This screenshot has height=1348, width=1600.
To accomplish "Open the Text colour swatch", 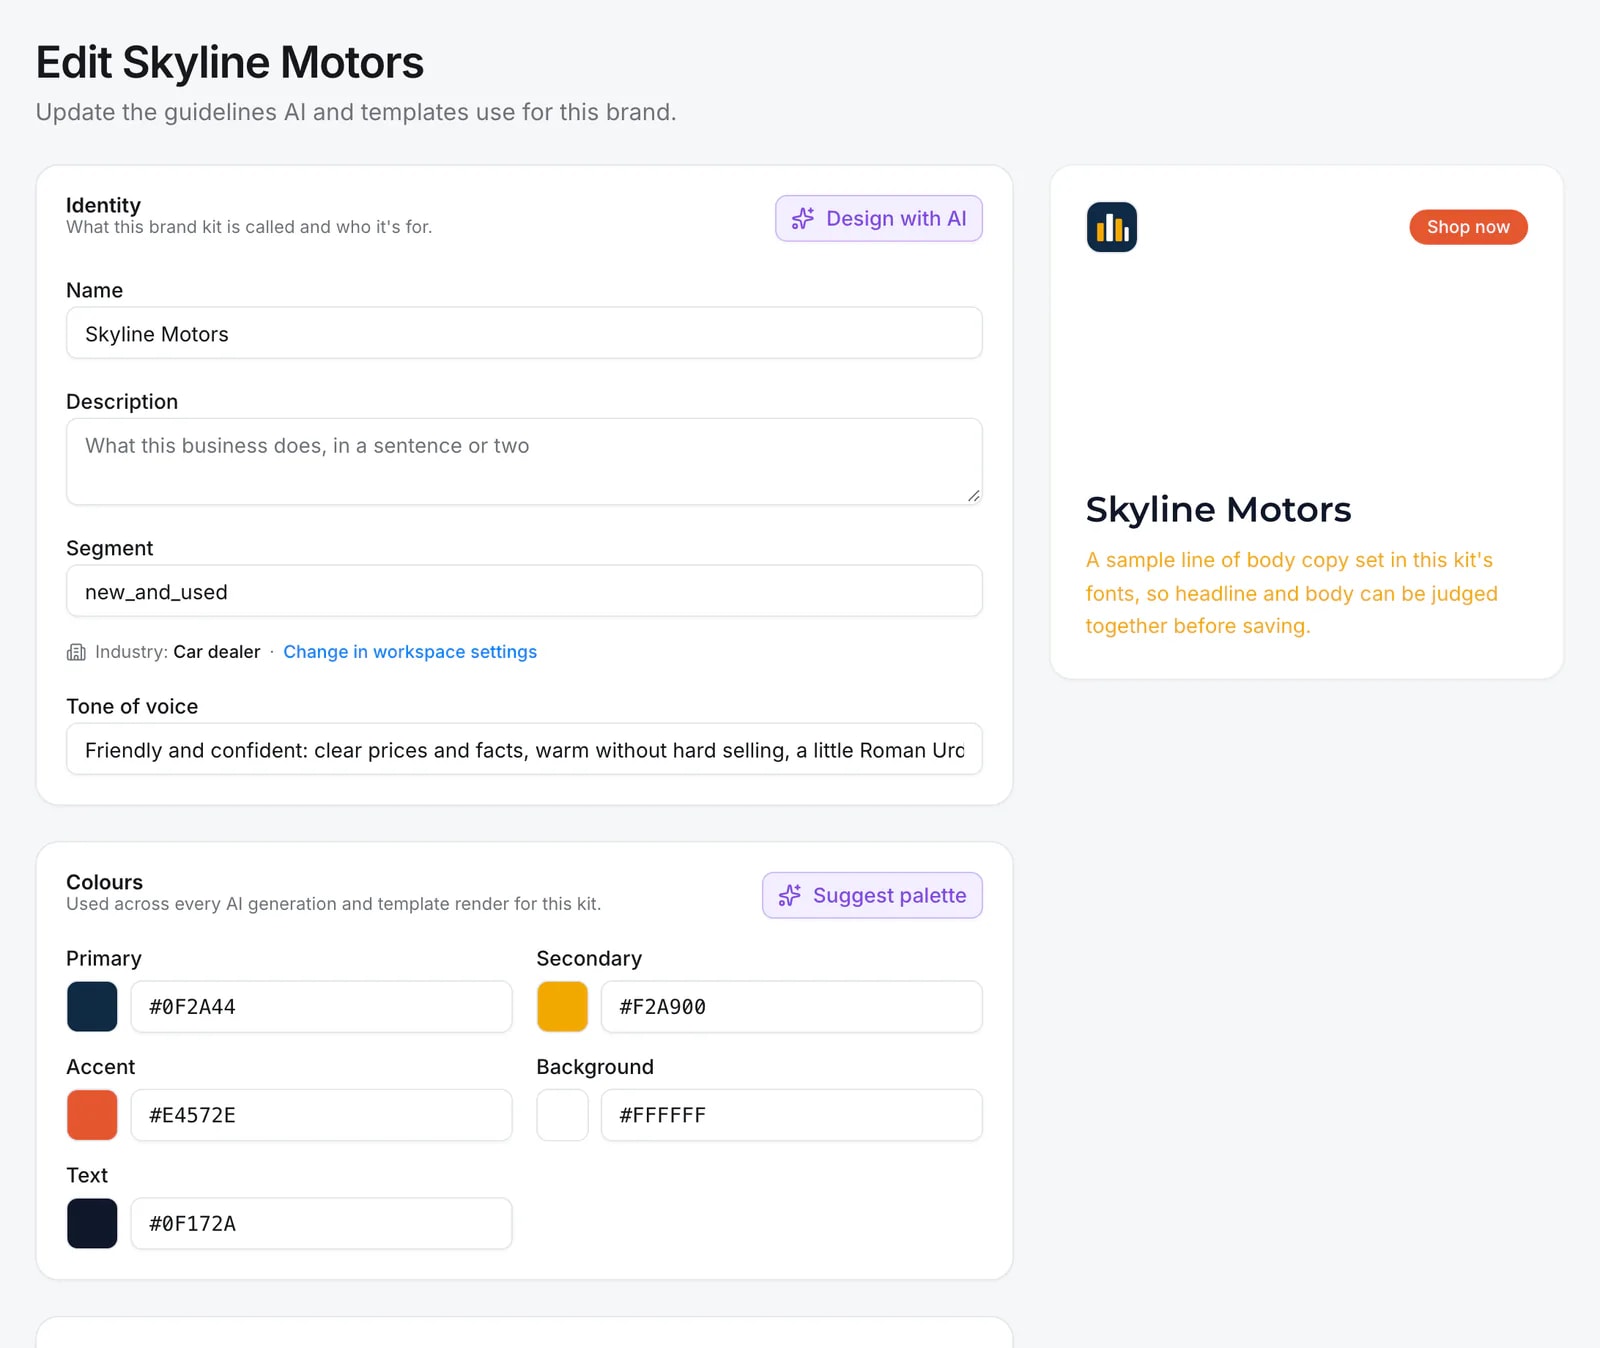I will (x=92, y=1223).
